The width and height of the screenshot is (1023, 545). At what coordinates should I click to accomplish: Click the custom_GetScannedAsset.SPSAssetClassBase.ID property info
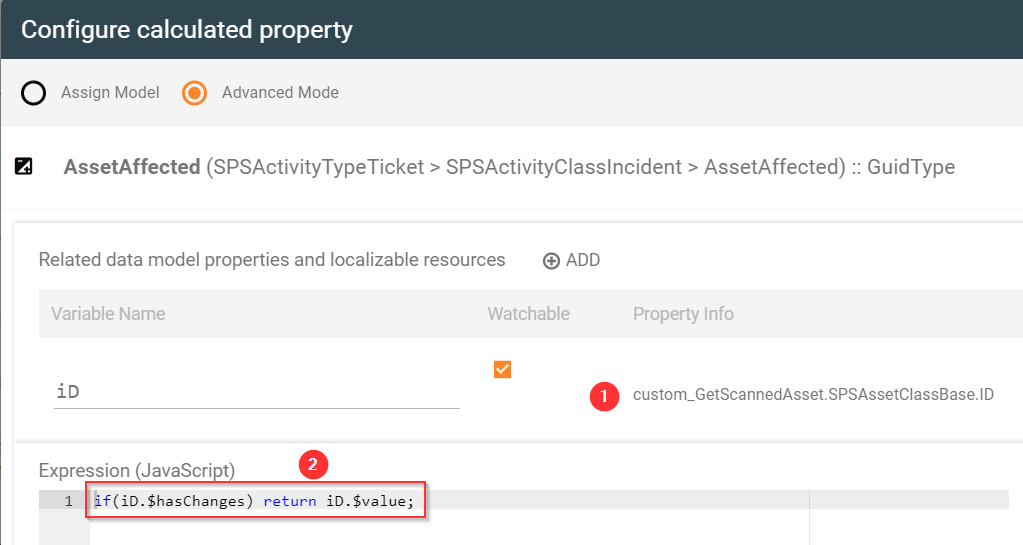813,395
